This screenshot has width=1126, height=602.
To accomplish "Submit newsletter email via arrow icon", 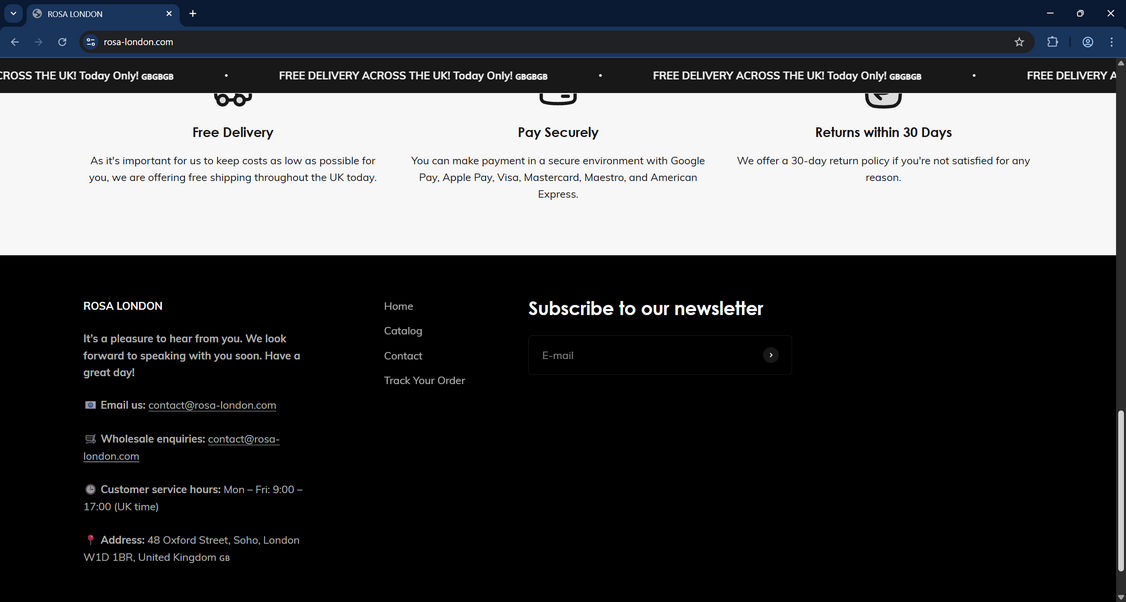I will point(770,355).
